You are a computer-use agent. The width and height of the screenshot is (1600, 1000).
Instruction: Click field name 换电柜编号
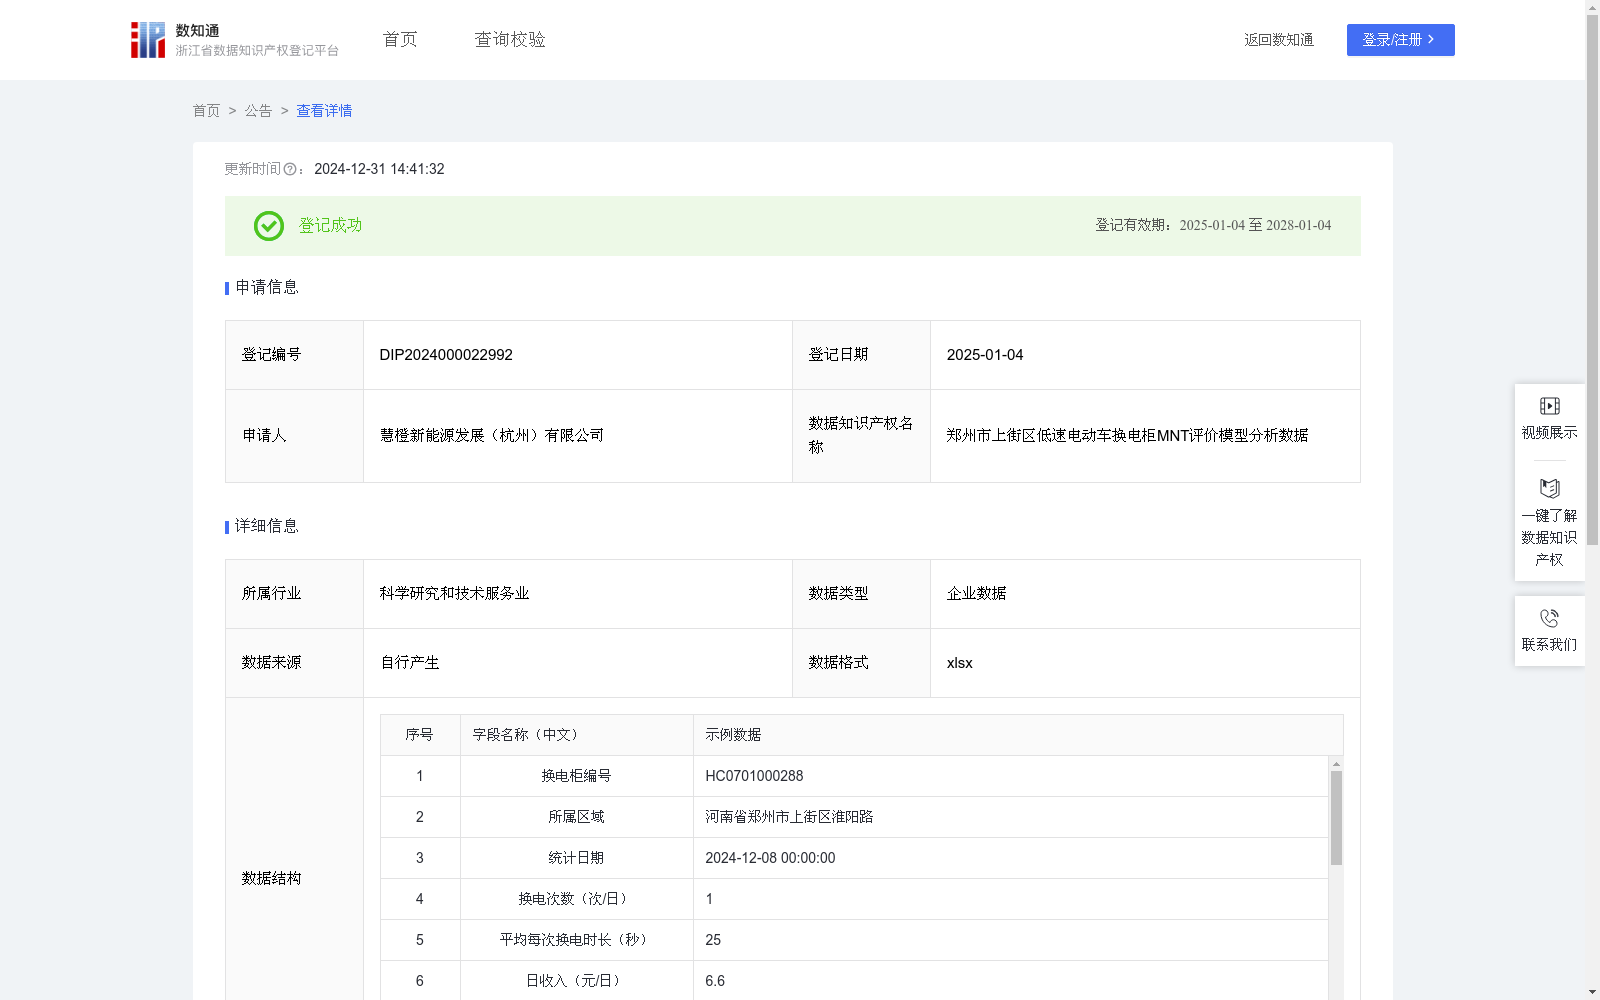point(576,776)
